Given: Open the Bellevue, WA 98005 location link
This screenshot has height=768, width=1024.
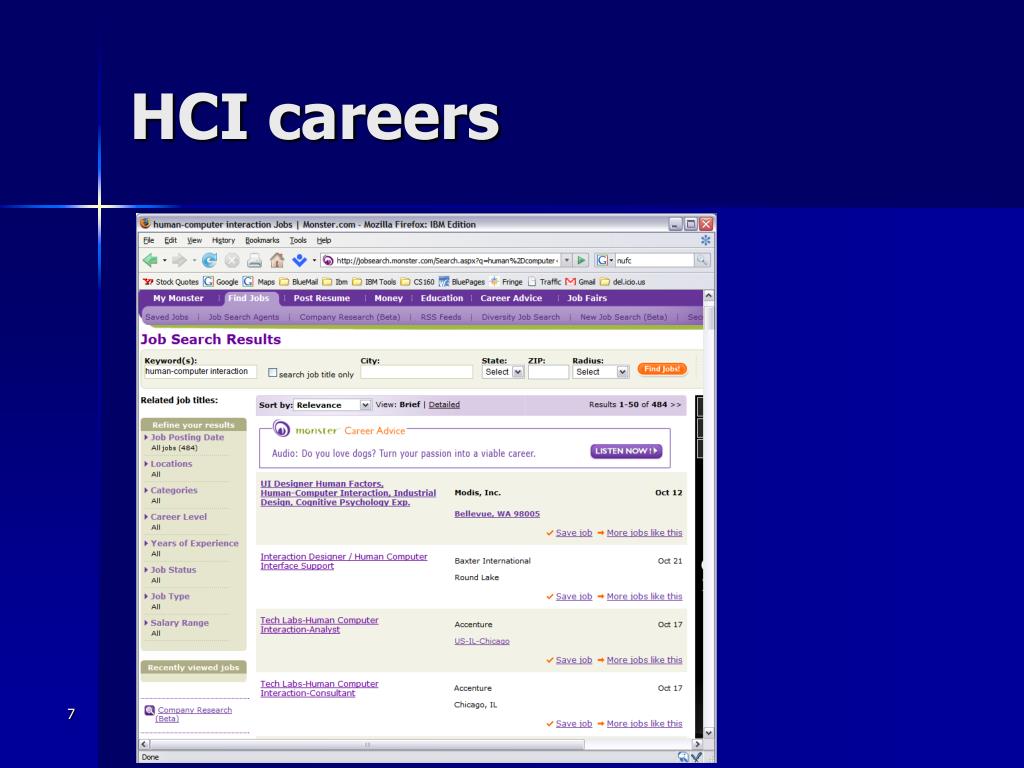Looking at the screenshot, I should [497, 514].
